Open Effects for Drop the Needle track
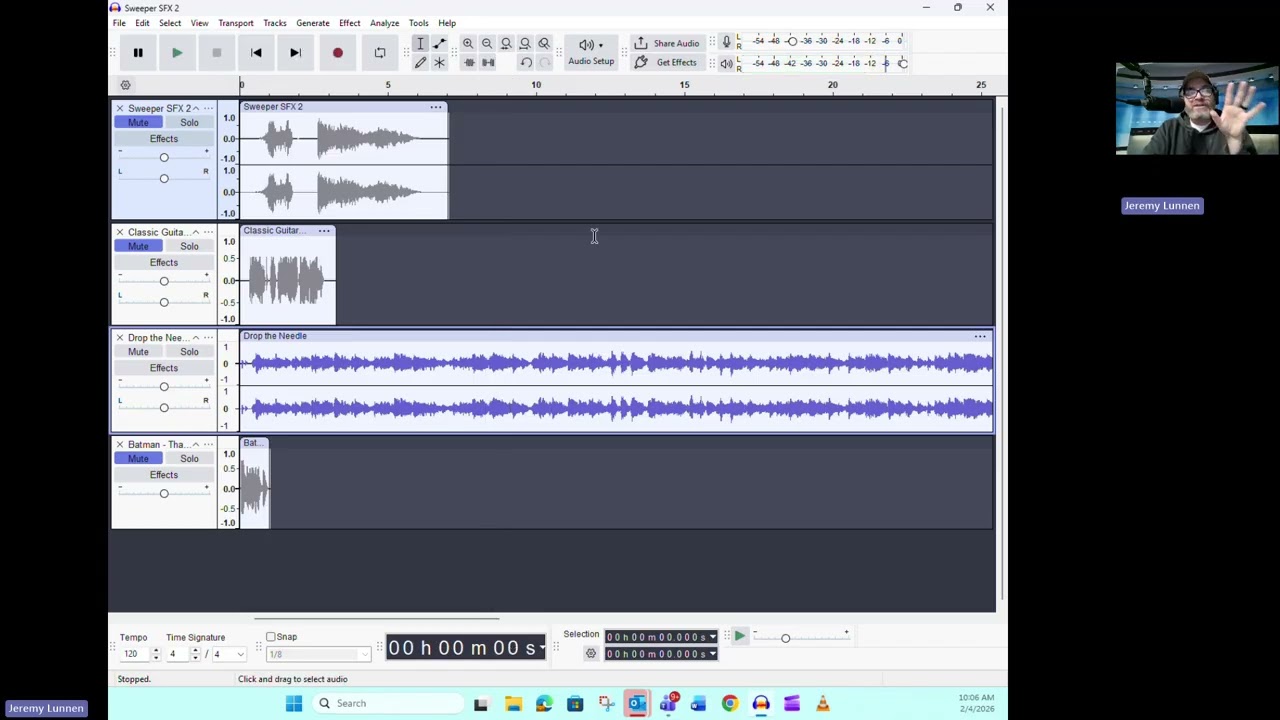The image size is (1280, 720). coord(164,368)
